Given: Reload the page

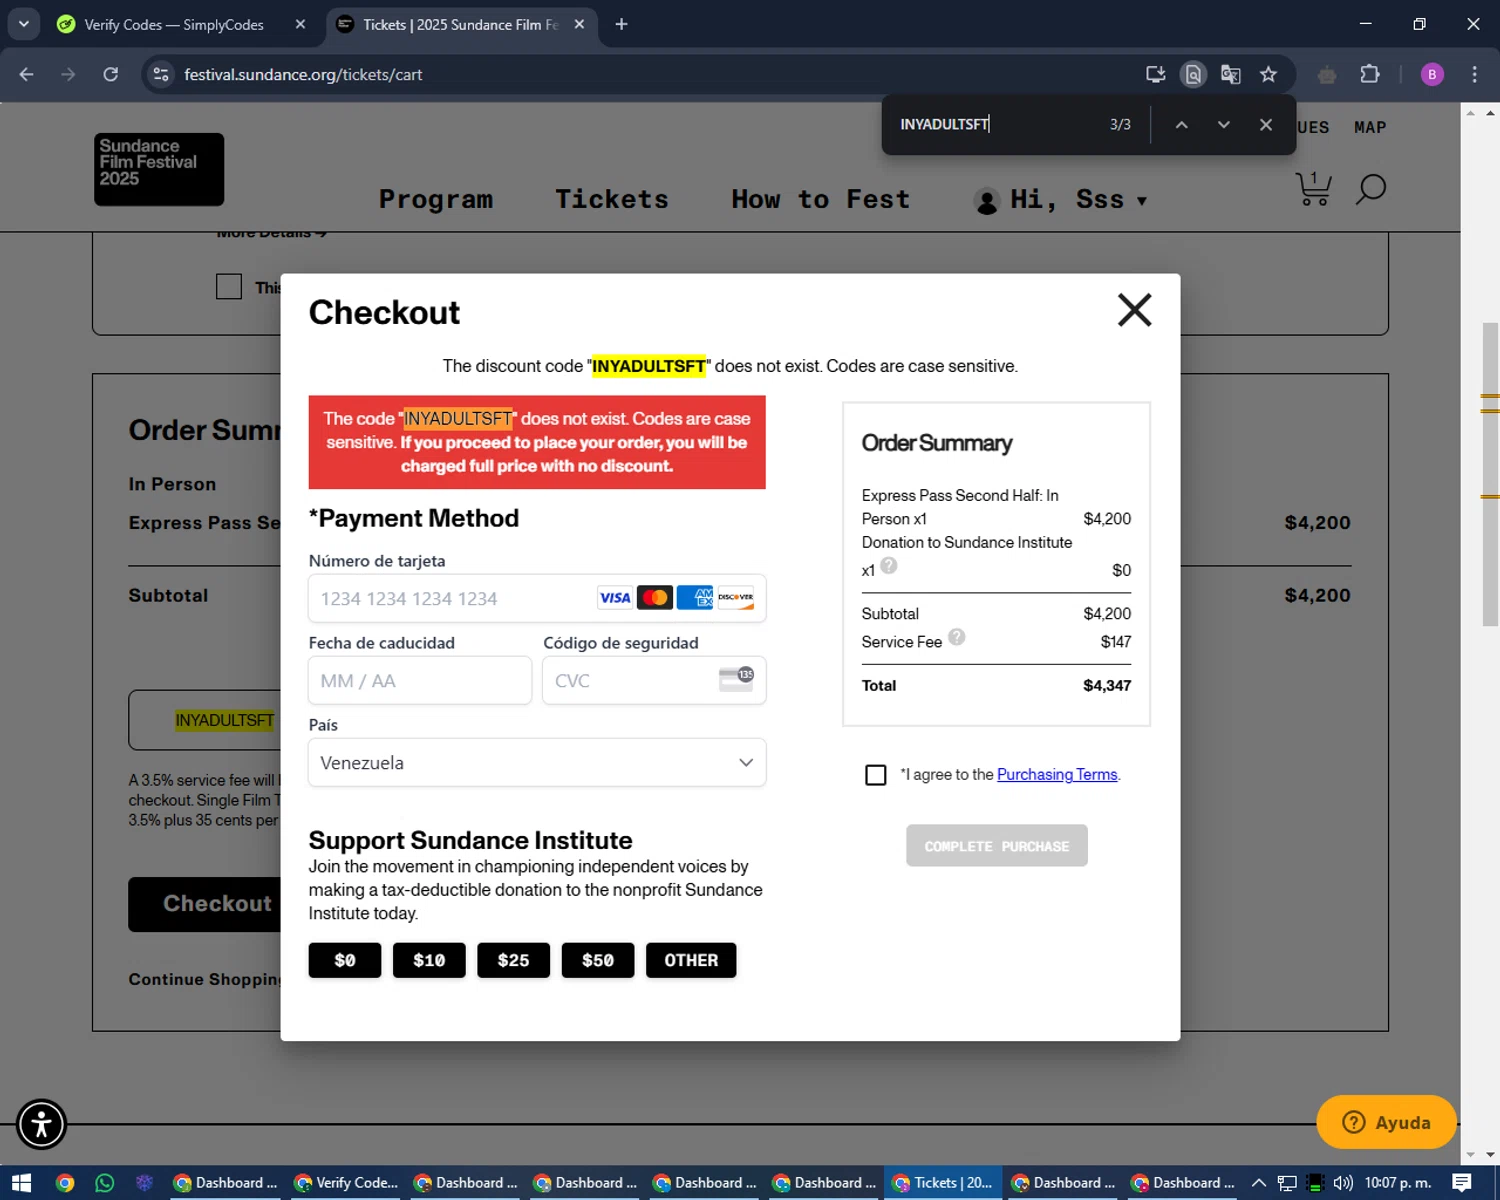Looking at the screenshot, I should [x=110, y=74].
